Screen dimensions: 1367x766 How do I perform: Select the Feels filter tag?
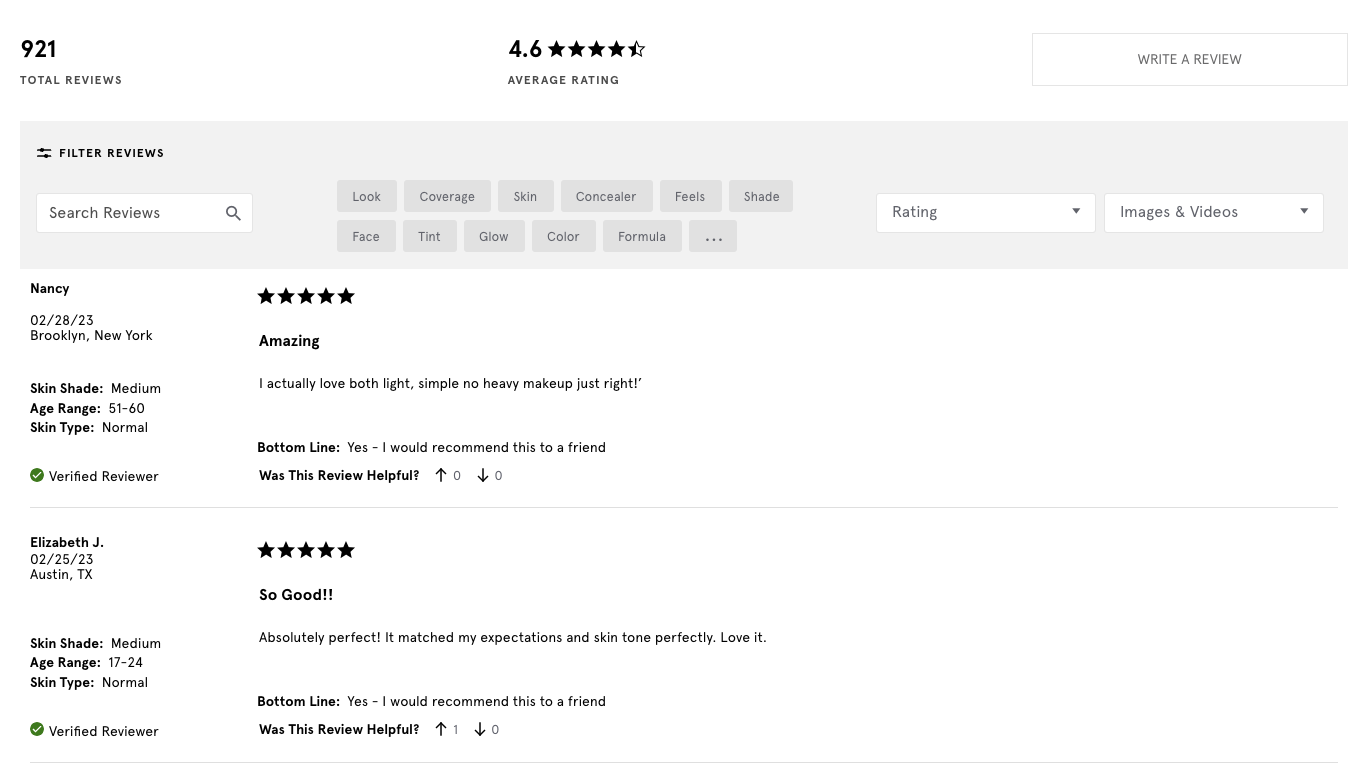[x=690, y=197]
